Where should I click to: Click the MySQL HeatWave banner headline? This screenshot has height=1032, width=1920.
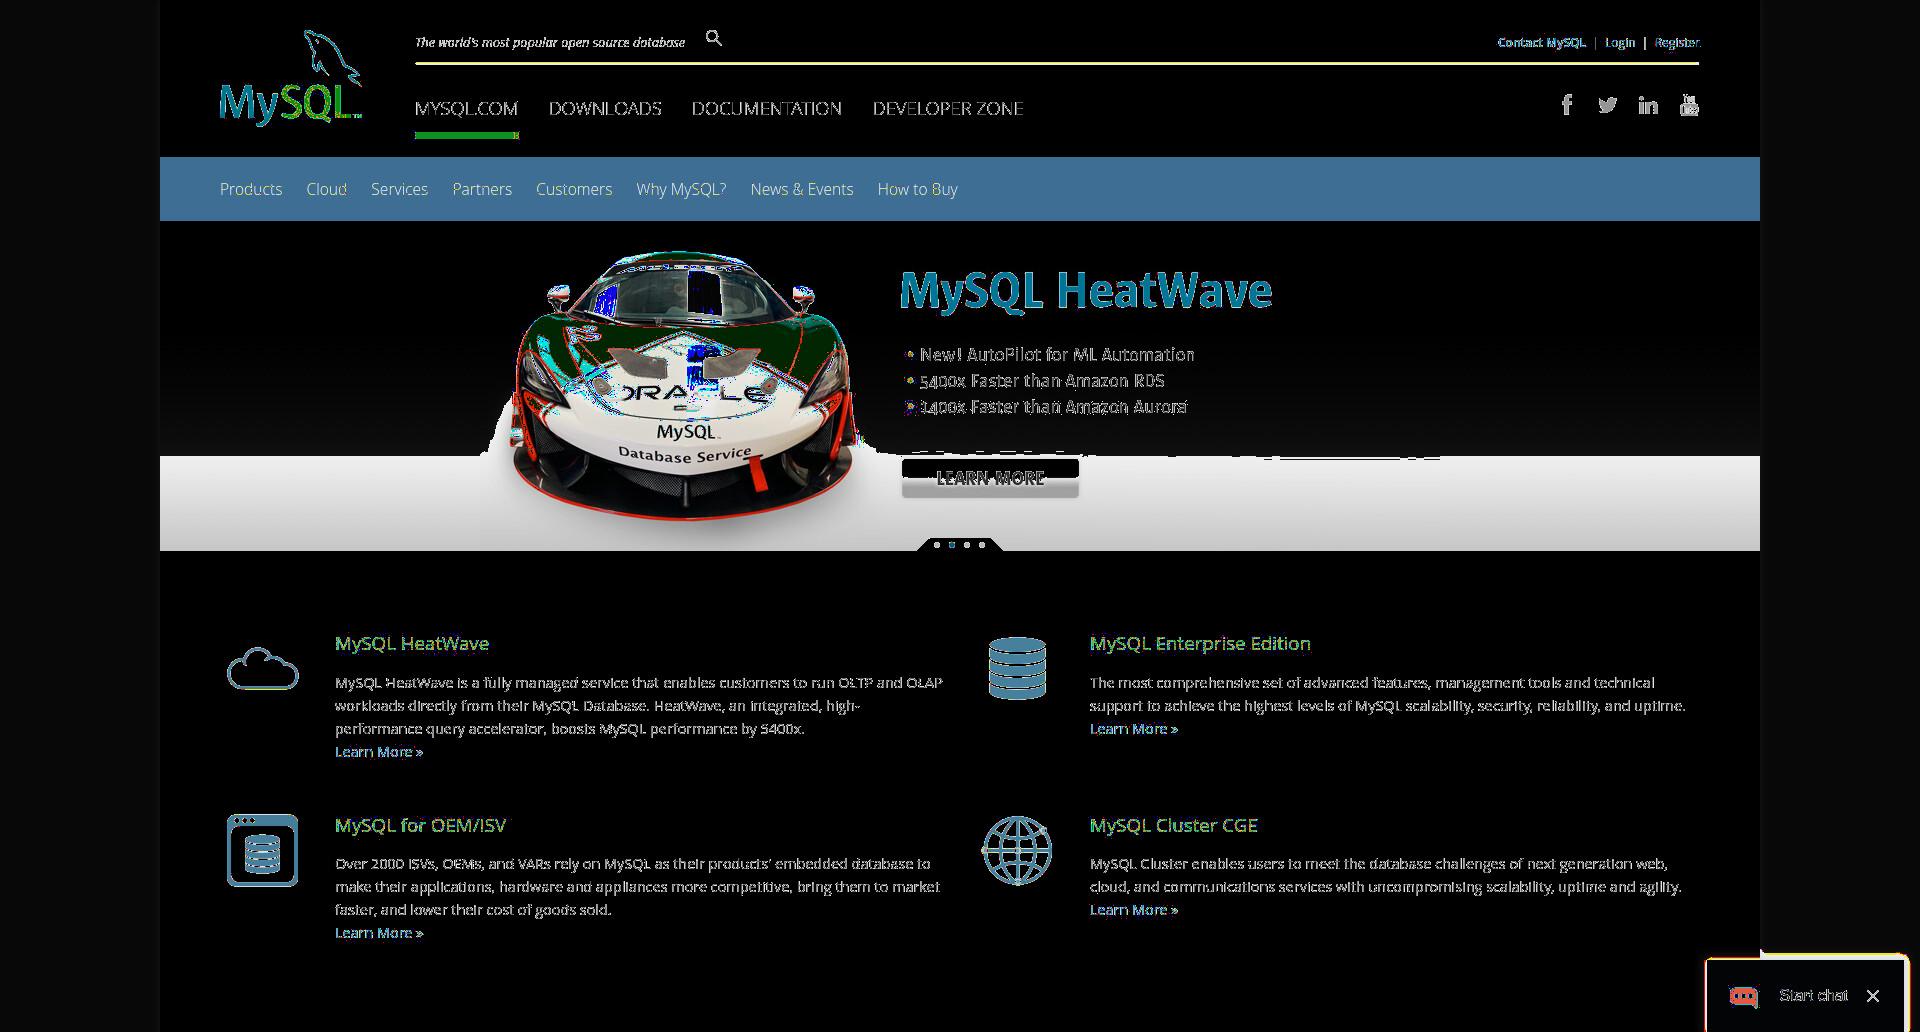click(x=1085, y=291)
